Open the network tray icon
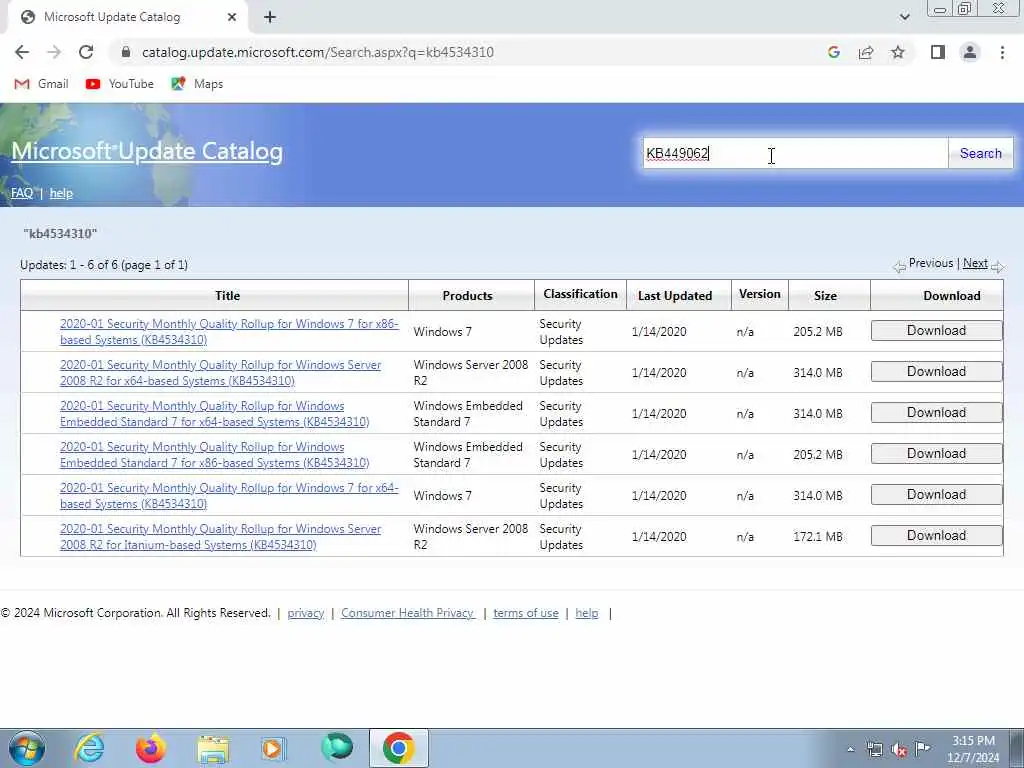This screenshot has height=768, width=1024. [x=874, y=750]
